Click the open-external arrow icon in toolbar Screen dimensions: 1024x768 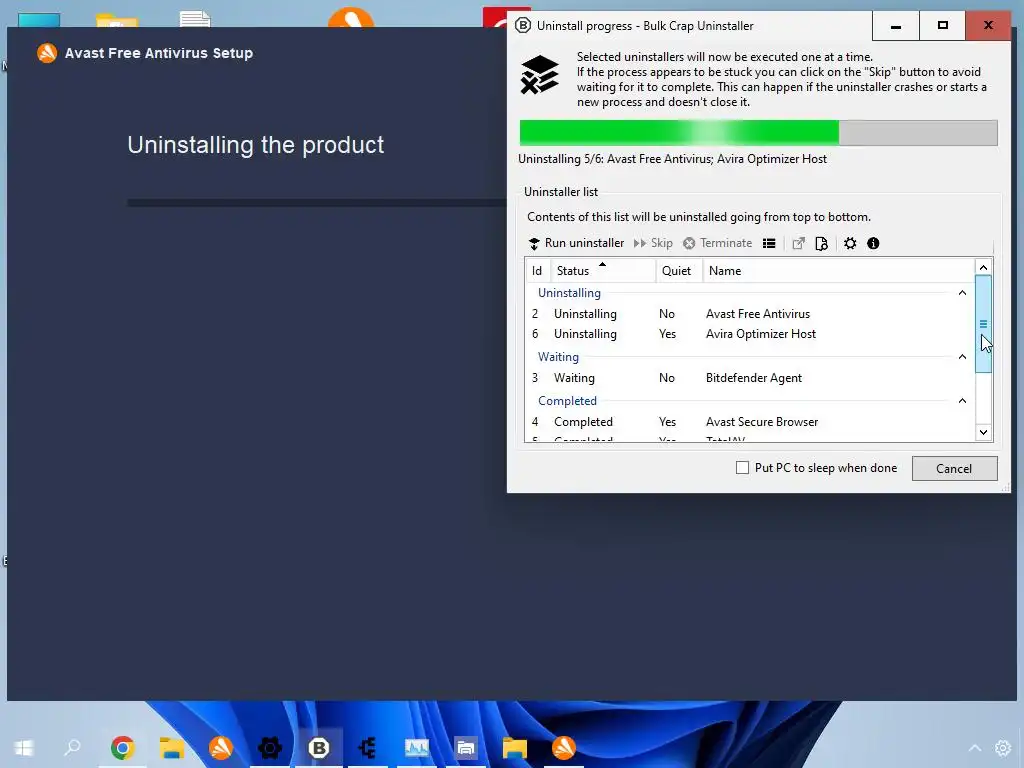point(798,244)
